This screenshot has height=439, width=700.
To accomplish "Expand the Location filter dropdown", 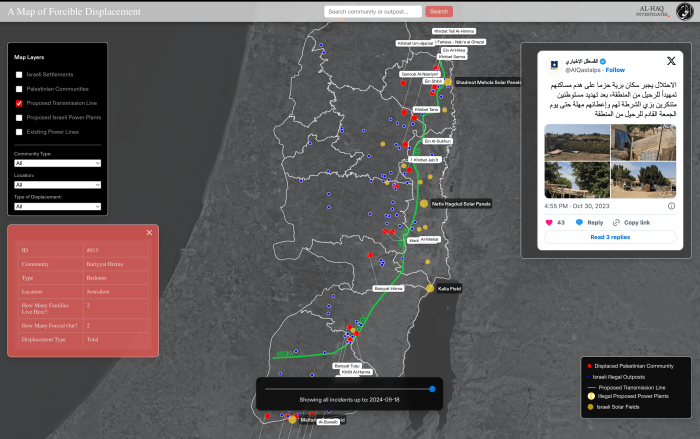I will pyautogui.click(x=56, y=185).
